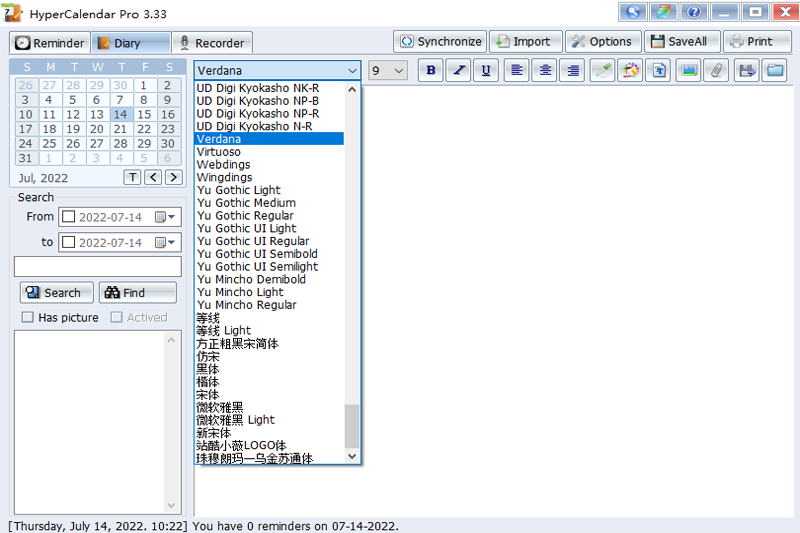This screenshot has height=533, width=800.
Task: Insert a picture with the image icon
Action: (x=689, y=70)
